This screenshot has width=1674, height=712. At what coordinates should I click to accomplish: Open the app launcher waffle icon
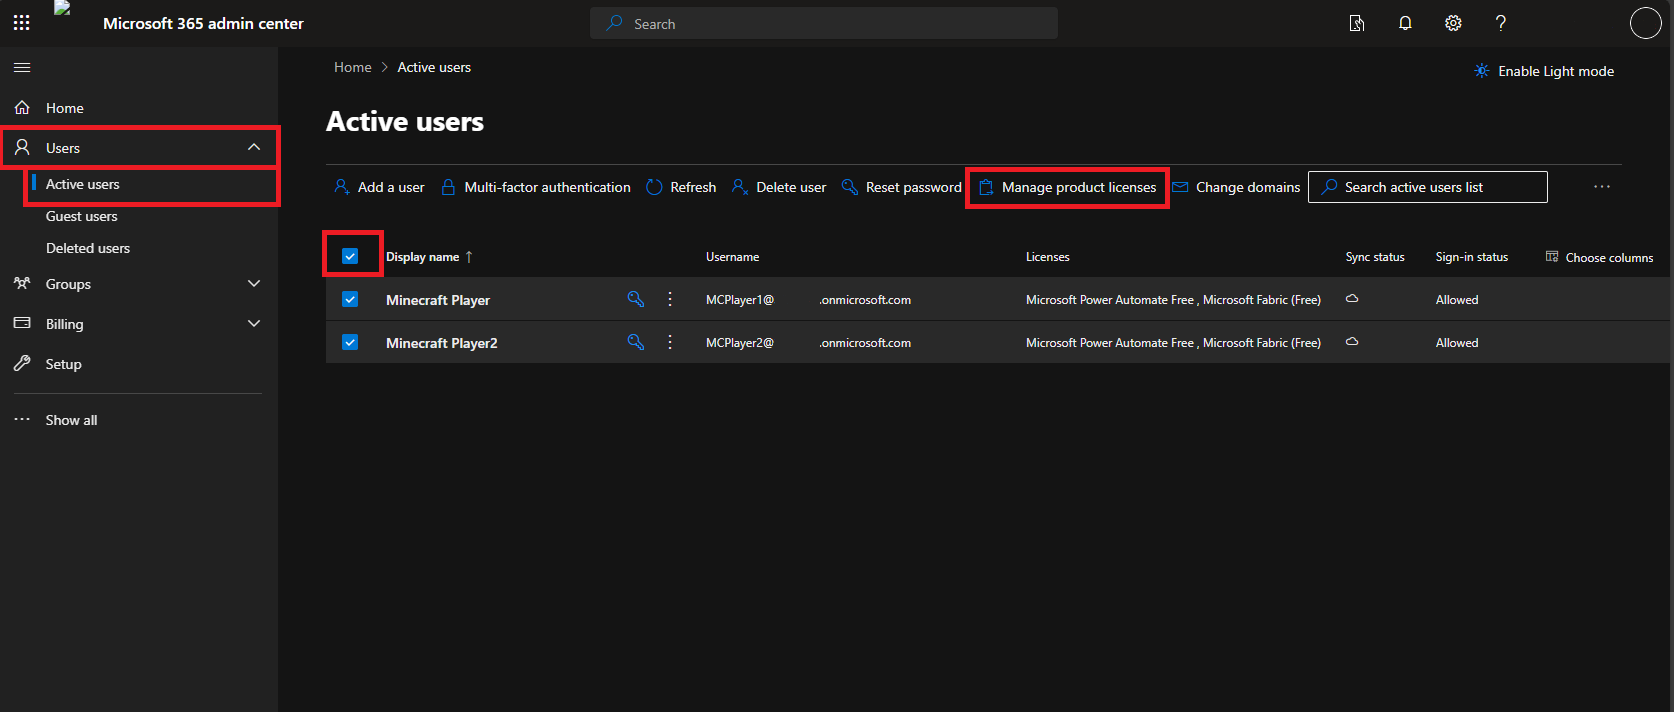(x=22, y=23)
